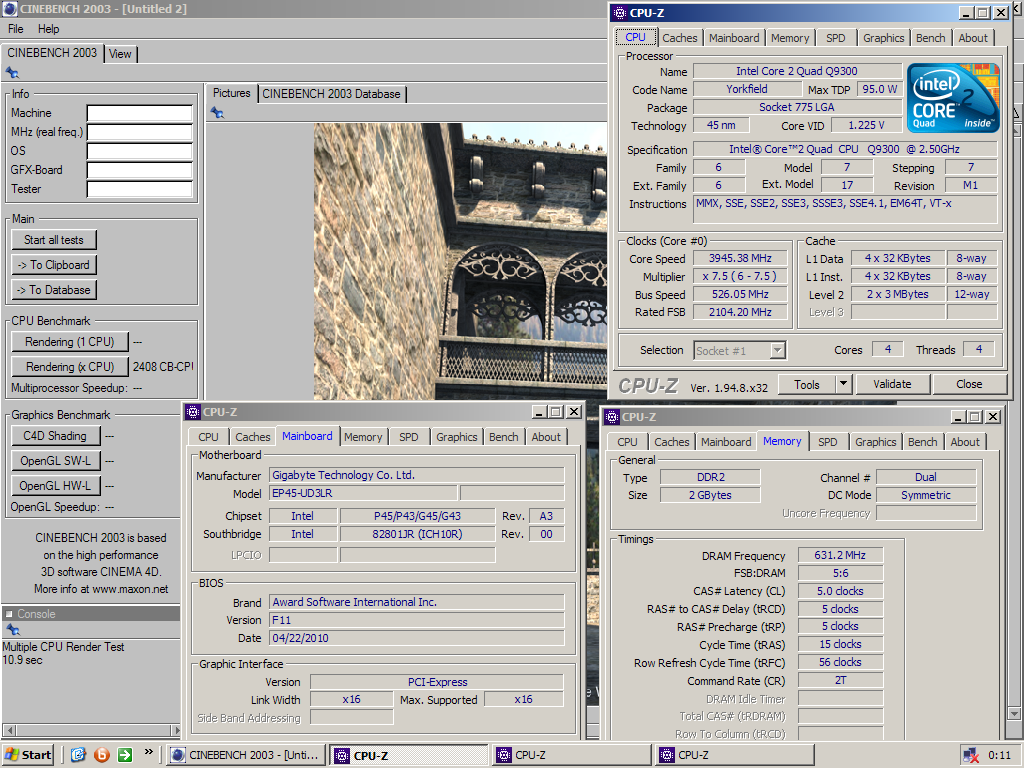
Task: Open Bench tab in top CPU-Z window
Action: pyautogui.click(x=930, y=38)
